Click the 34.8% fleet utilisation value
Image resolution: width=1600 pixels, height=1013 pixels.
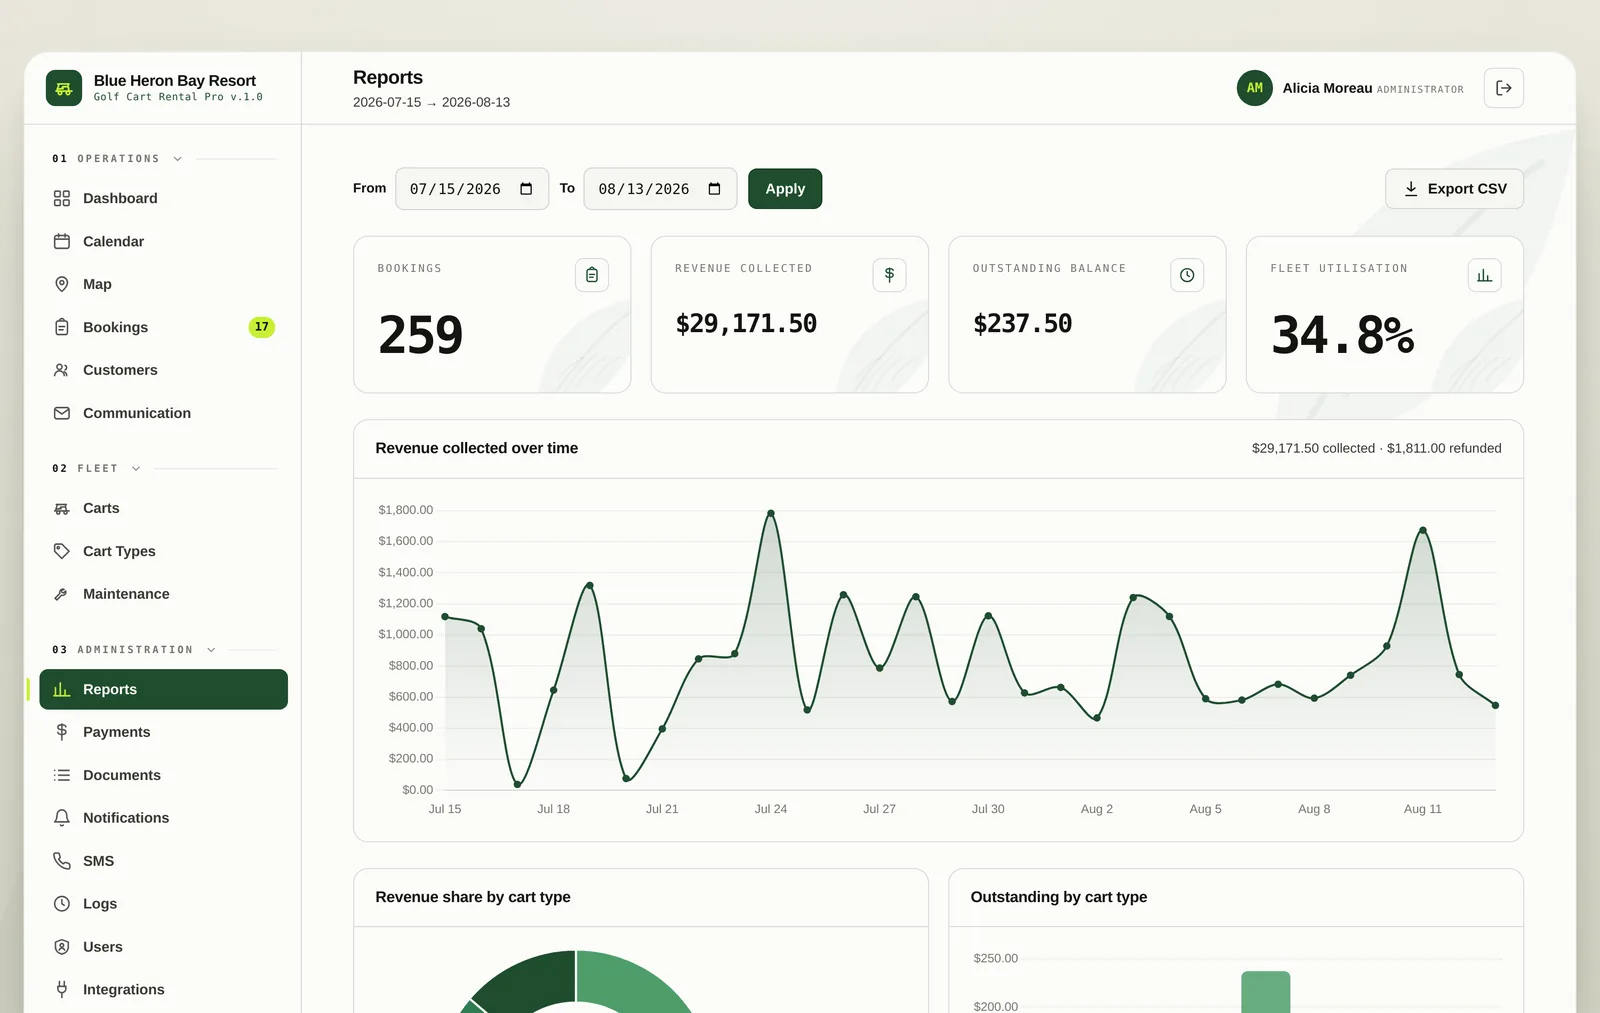pos(1343,335)
